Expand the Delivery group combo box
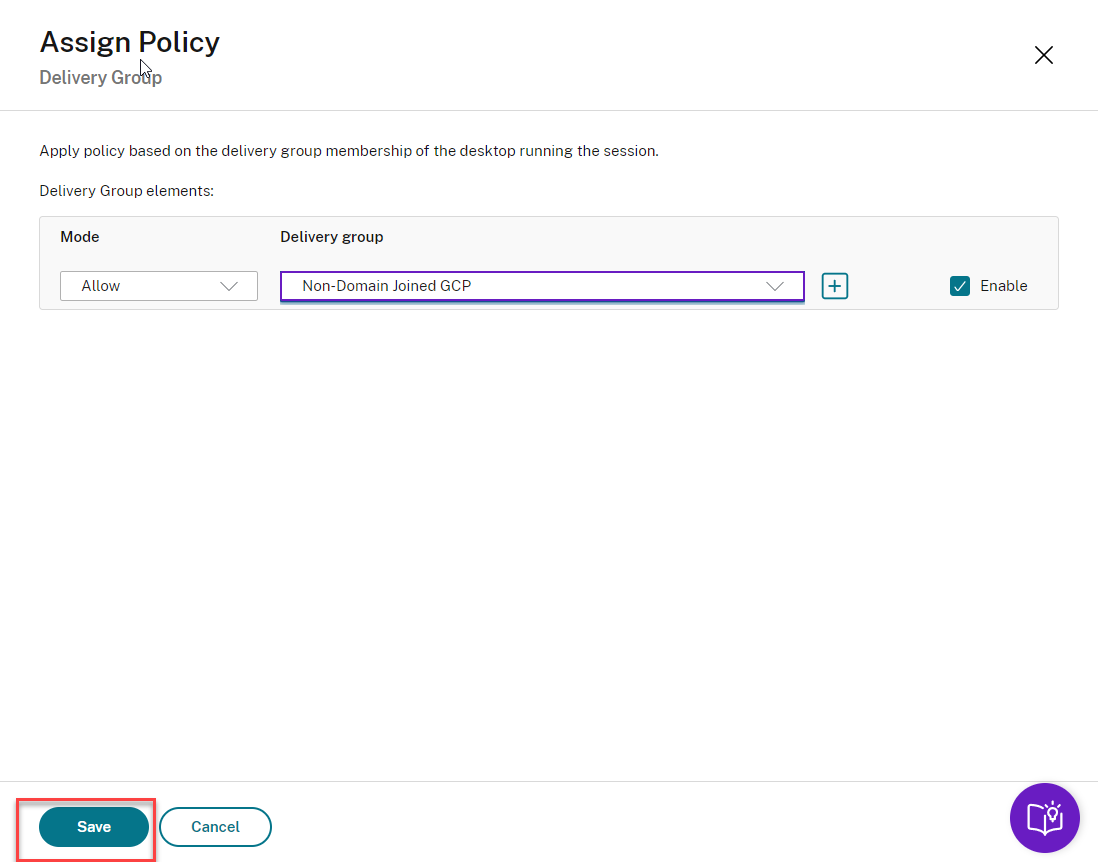The height and width of the screenshot is (862, 1098). [542, 286]
